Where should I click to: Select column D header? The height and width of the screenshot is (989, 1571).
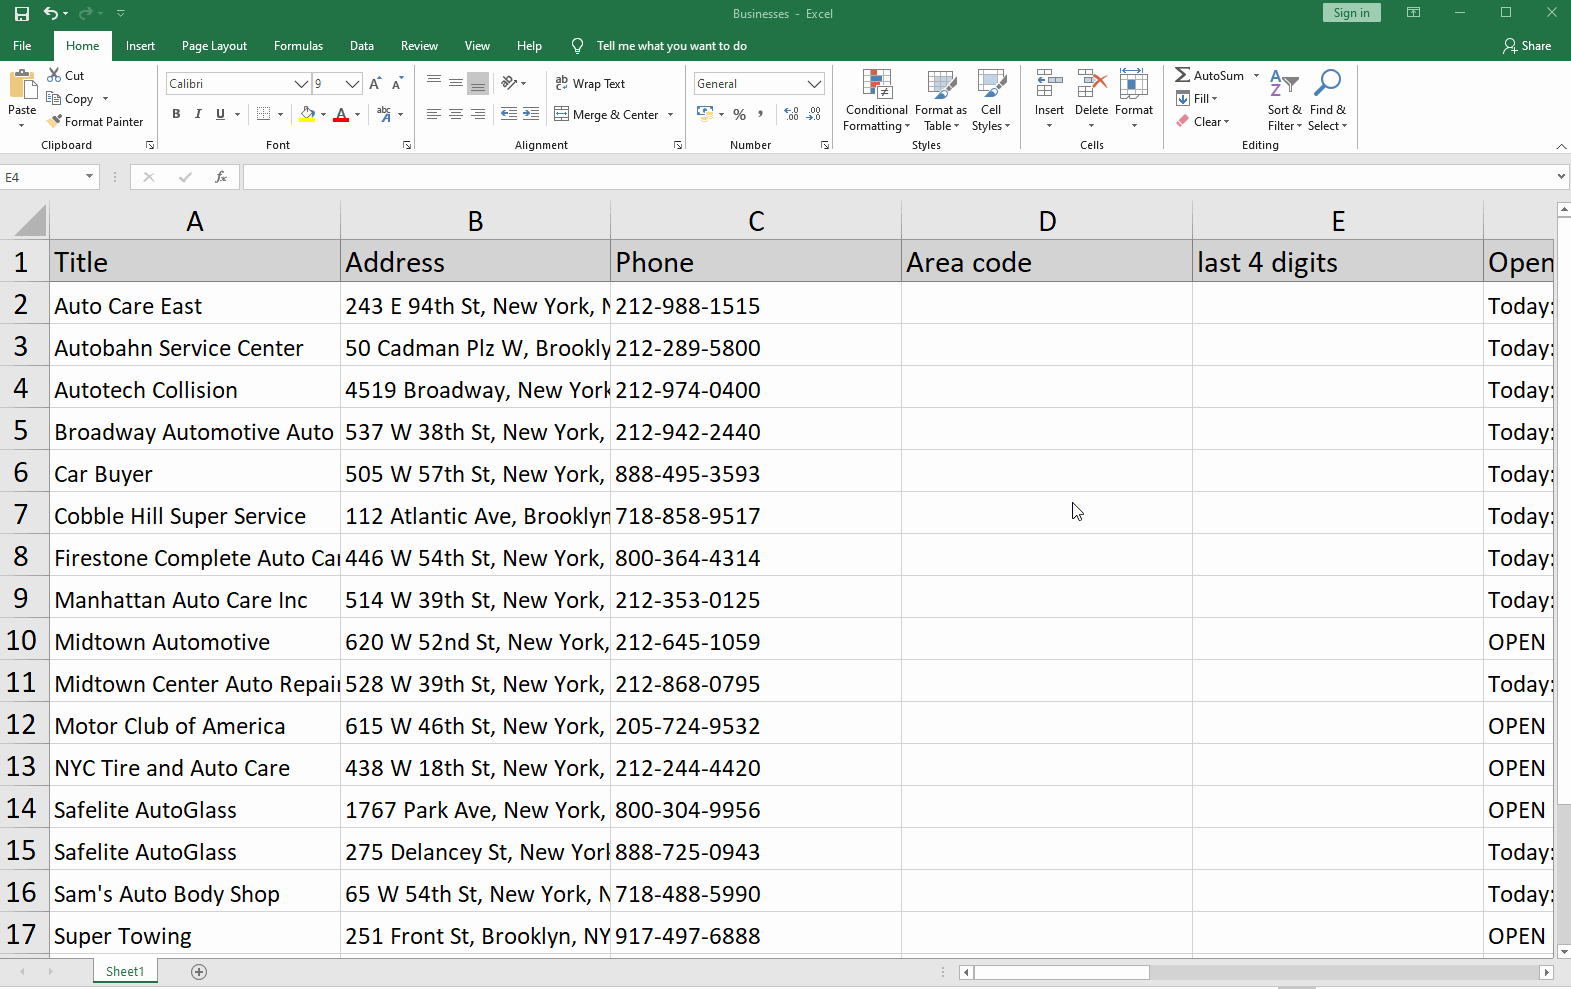tap(1047, 221)
